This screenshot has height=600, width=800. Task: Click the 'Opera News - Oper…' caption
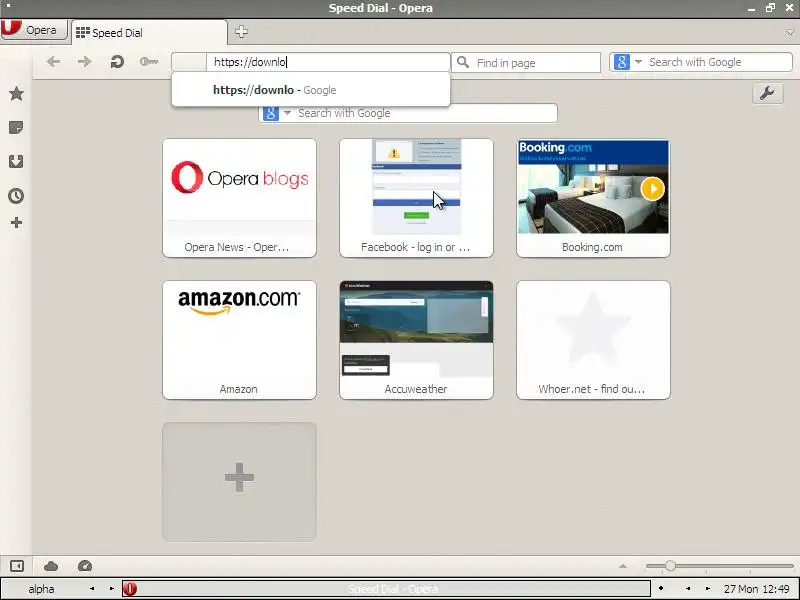pyautogui.click(x=237, y=247)
